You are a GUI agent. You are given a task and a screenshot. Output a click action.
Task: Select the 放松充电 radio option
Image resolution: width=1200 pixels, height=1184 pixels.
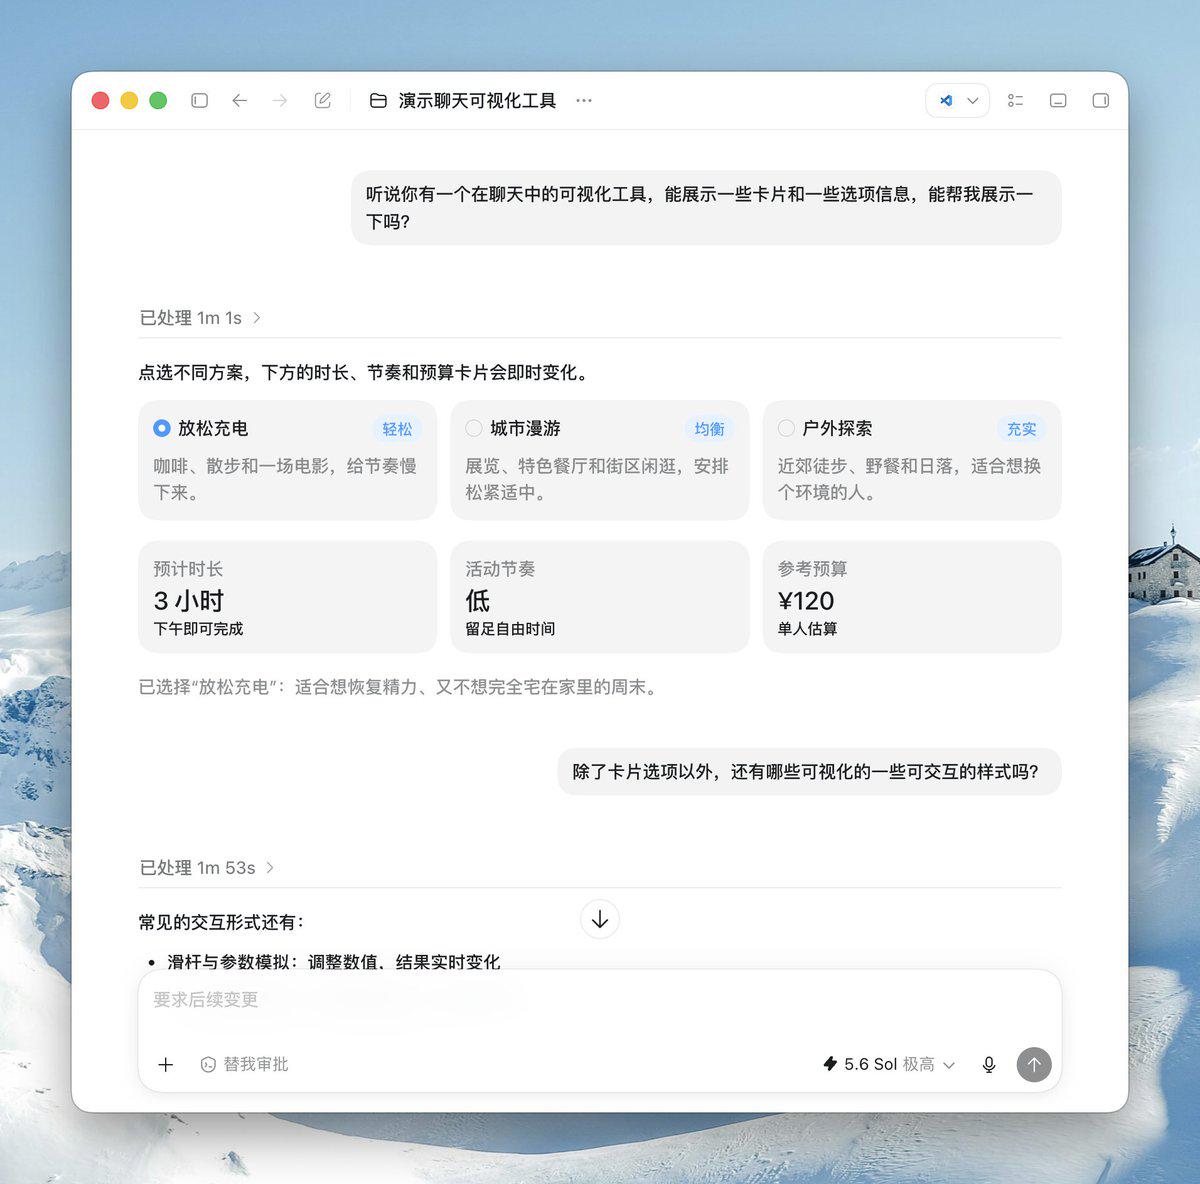pos(162,428)
